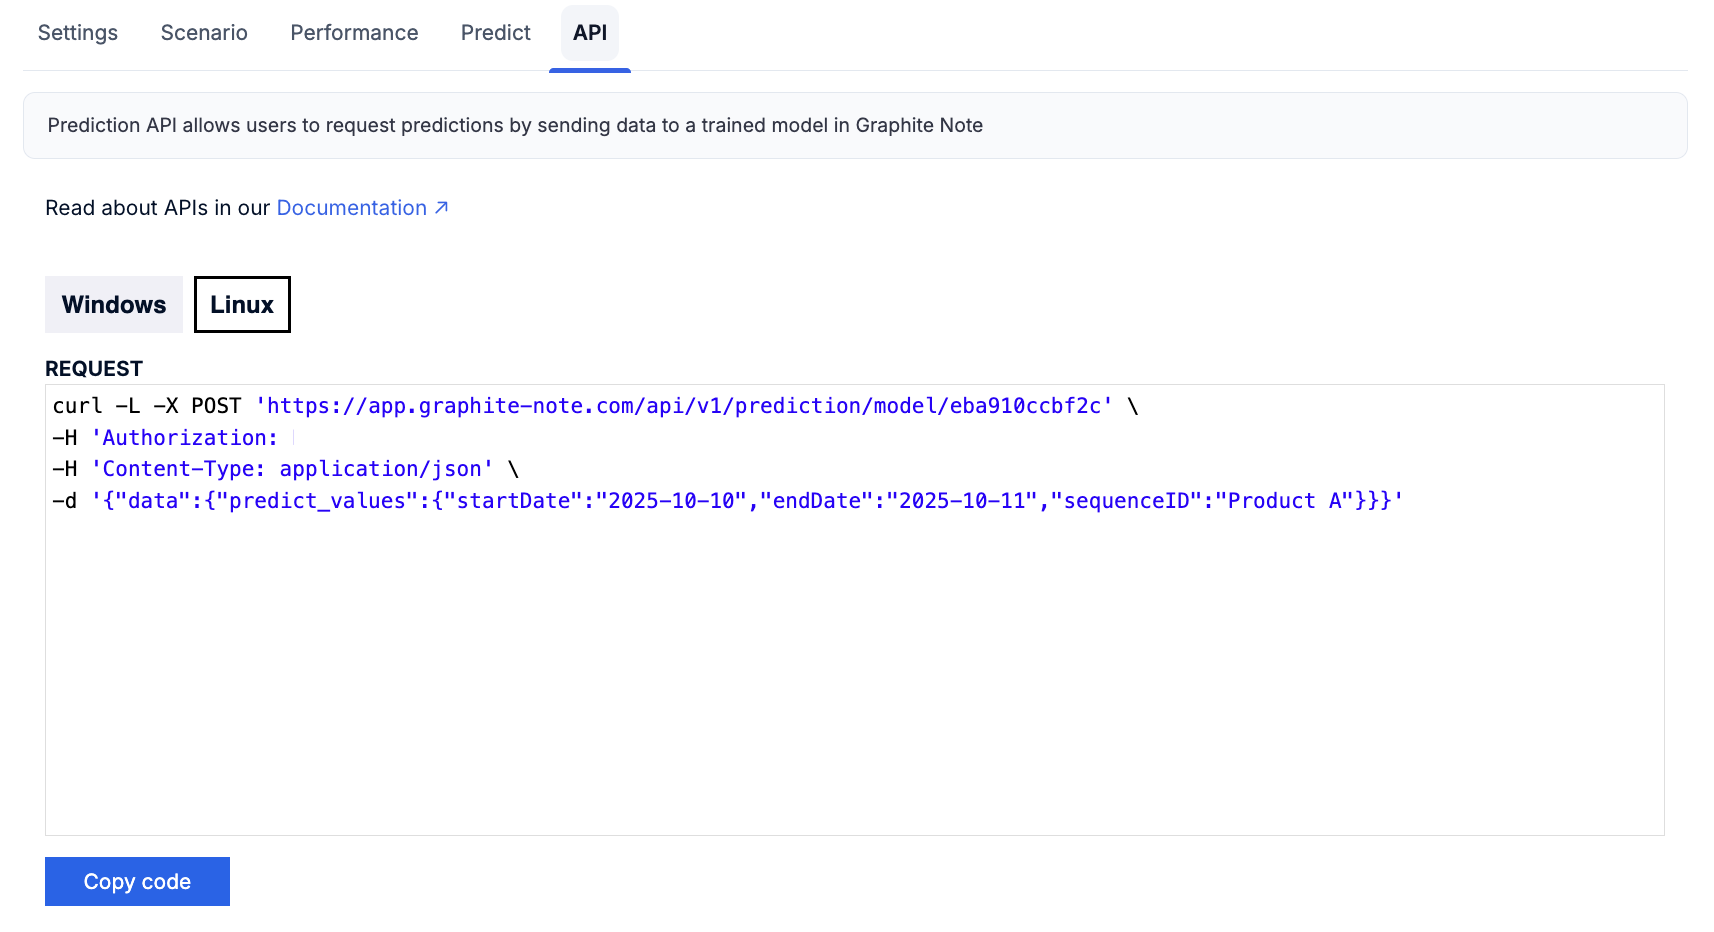1714x932 pixels.
Task: Click the endDate value 2025-10-11
Action: coord(961,501)
